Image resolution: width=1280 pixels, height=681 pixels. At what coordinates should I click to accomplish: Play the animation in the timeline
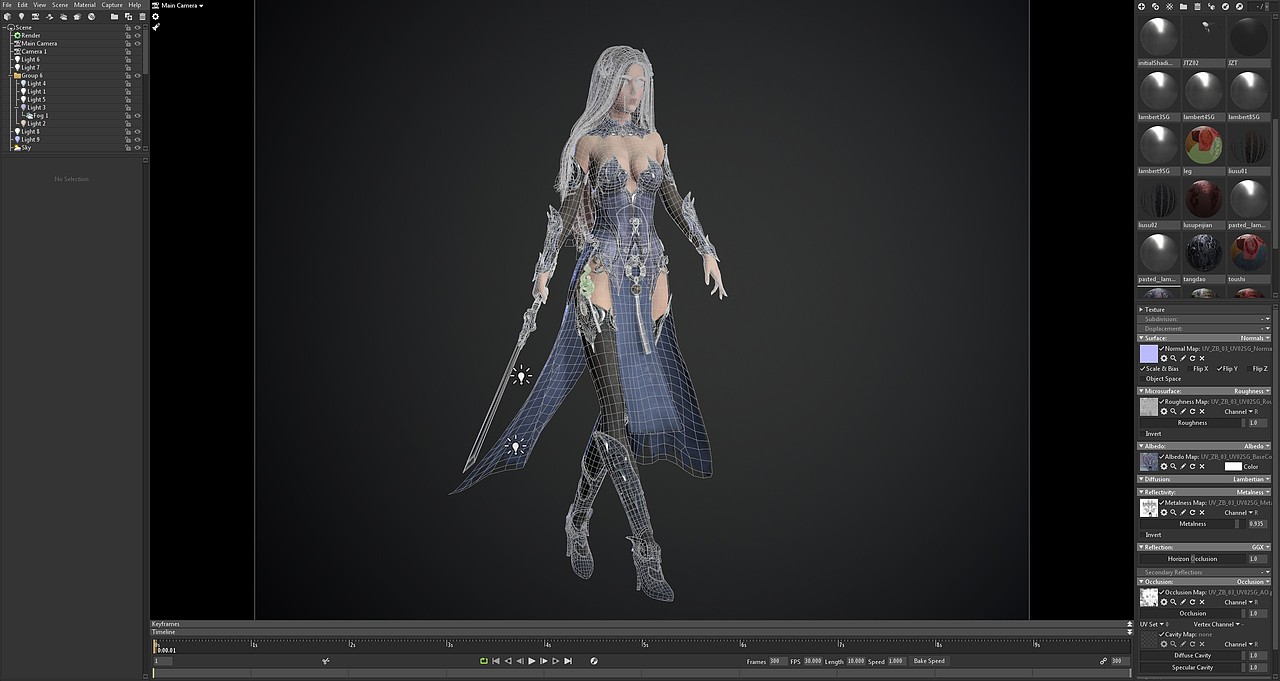click(x=531, y=661)
